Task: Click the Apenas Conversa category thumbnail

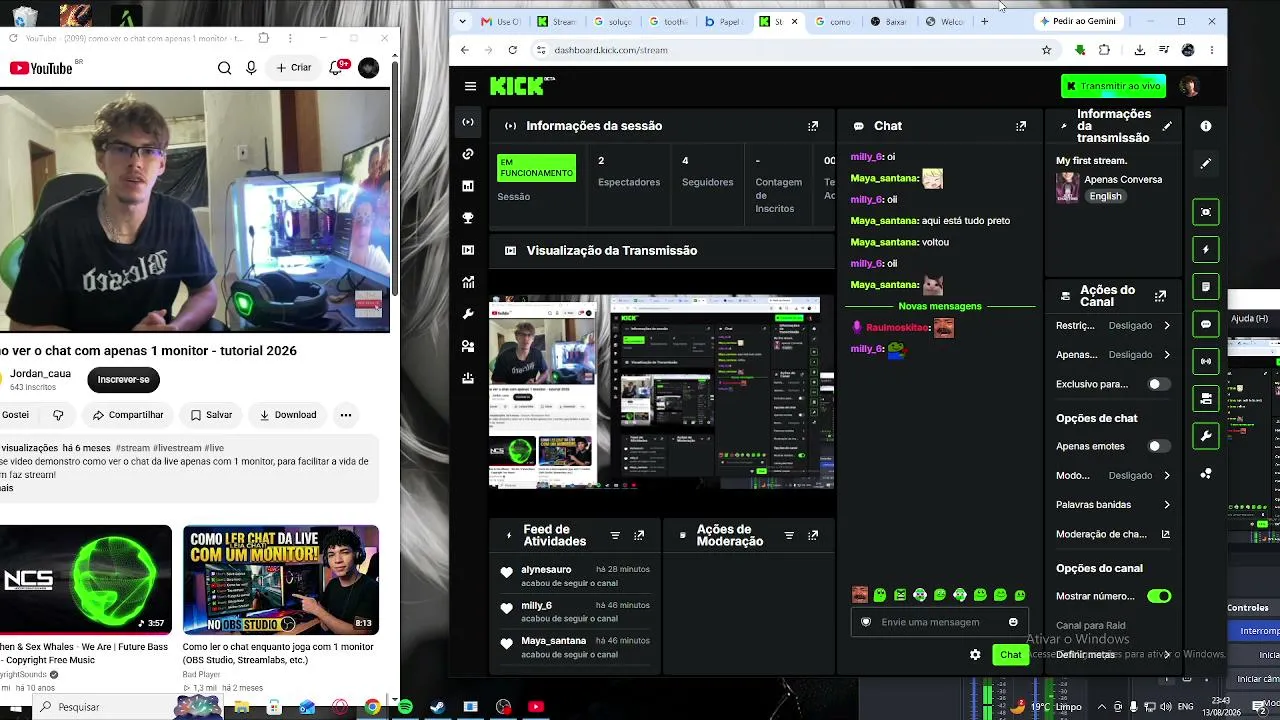Action: tap(1067, 188)
